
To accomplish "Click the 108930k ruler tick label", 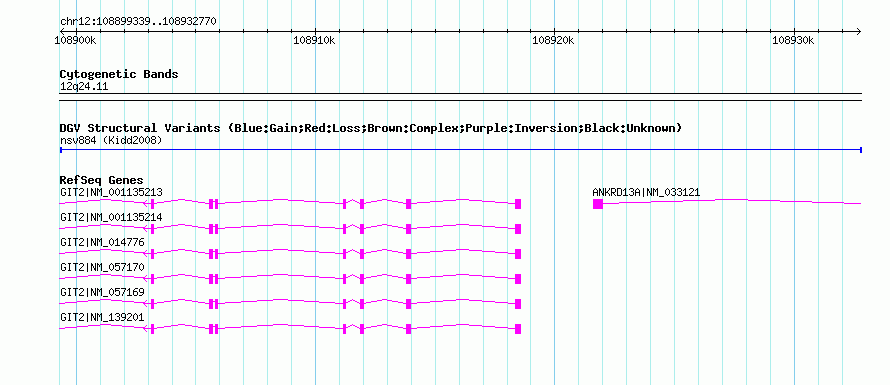I will coord(794,40).
